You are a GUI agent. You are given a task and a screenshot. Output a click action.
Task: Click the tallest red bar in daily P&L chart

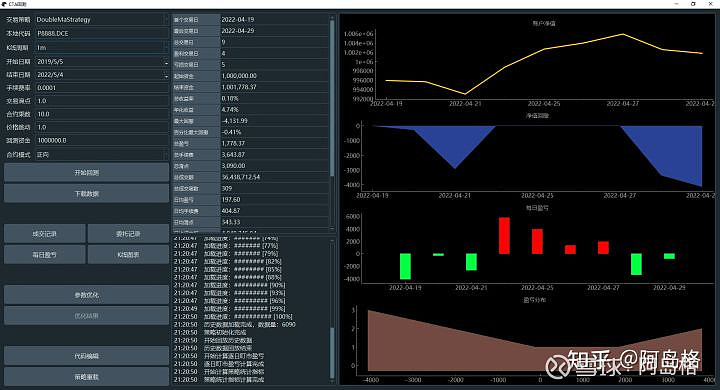point(504,236)
